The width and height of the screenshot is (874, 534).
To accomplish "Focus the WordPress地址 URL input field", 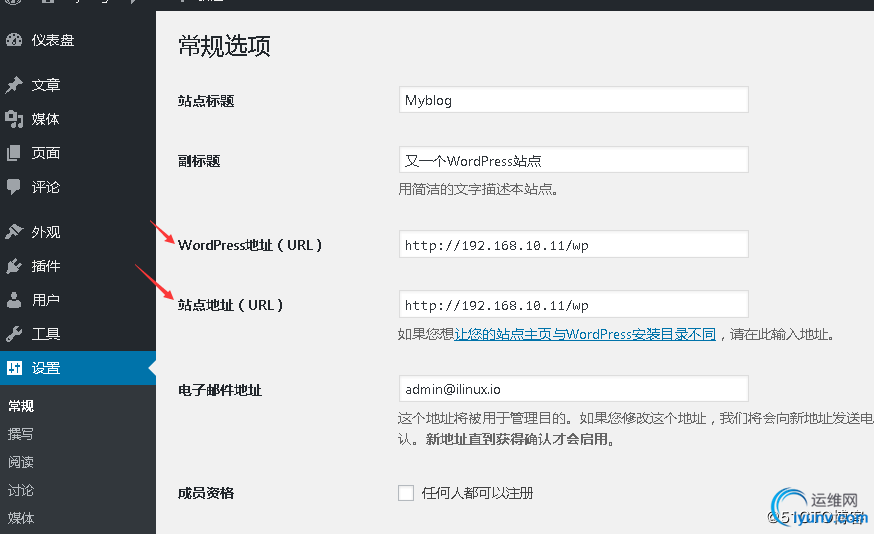I will 574,244.
